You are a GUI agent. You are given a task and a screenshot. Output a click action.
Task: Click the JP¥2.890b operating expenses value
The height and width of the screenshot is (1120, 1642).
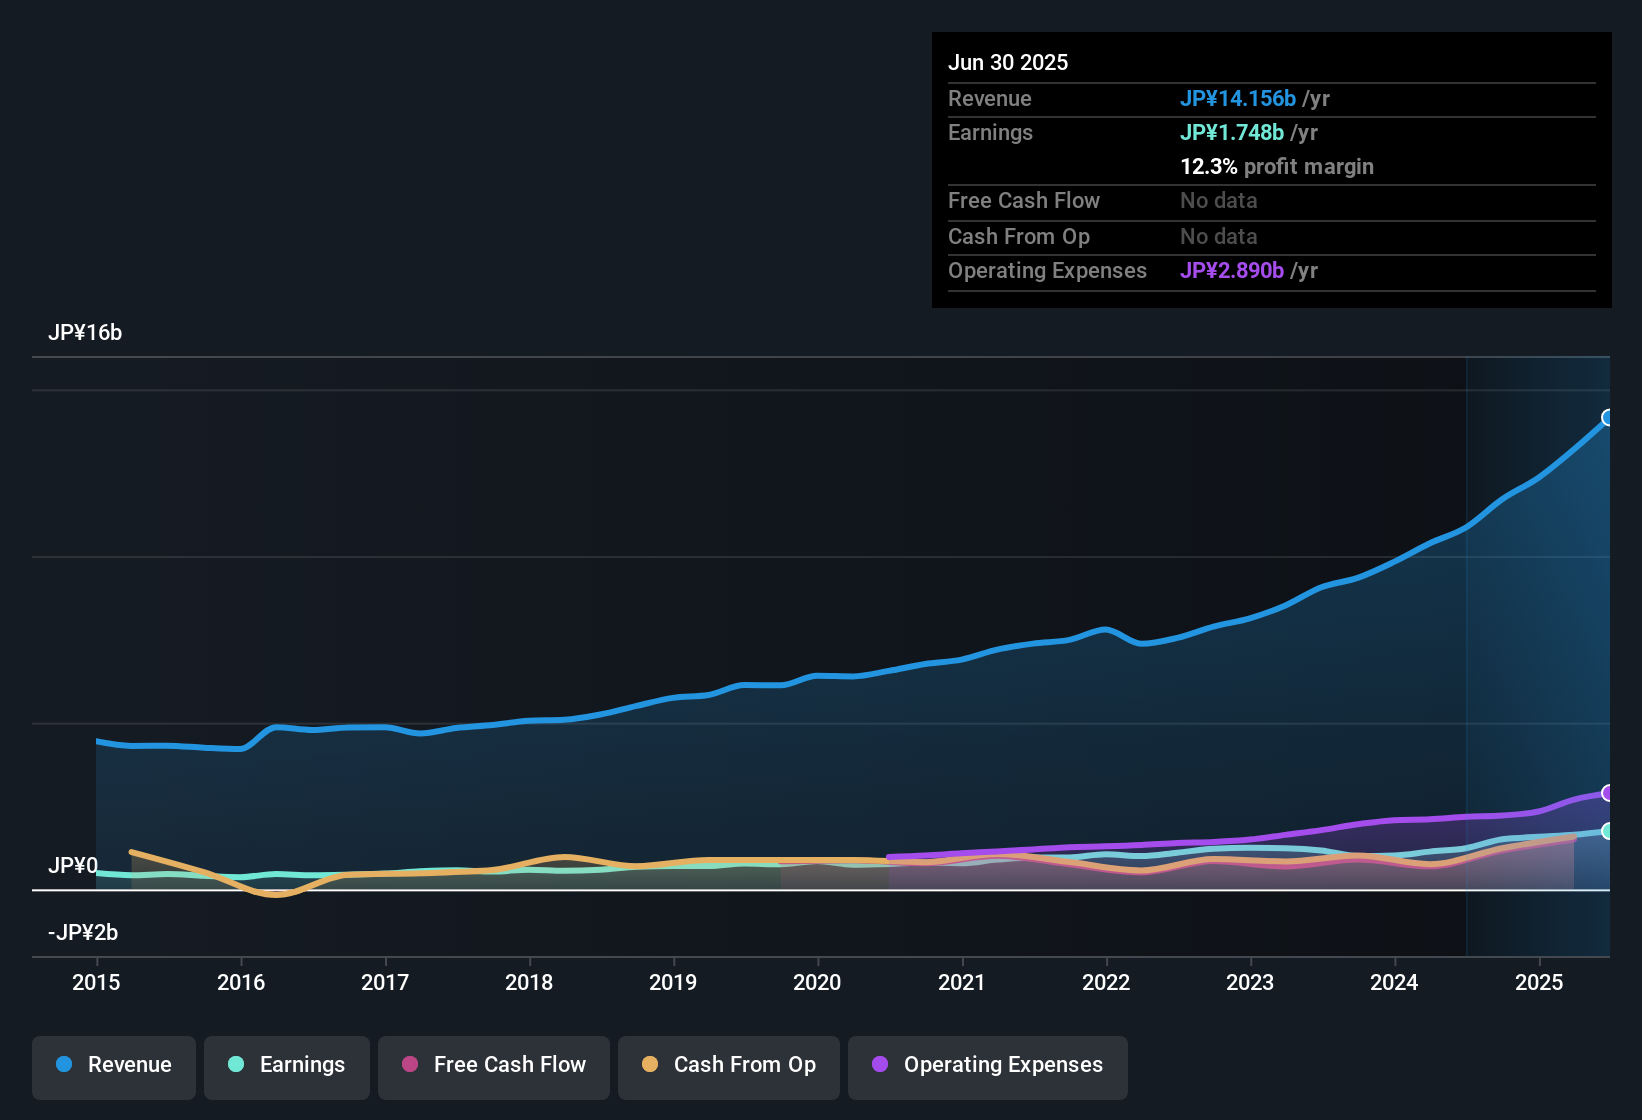pyautogui.click(x=1232, y=270)
